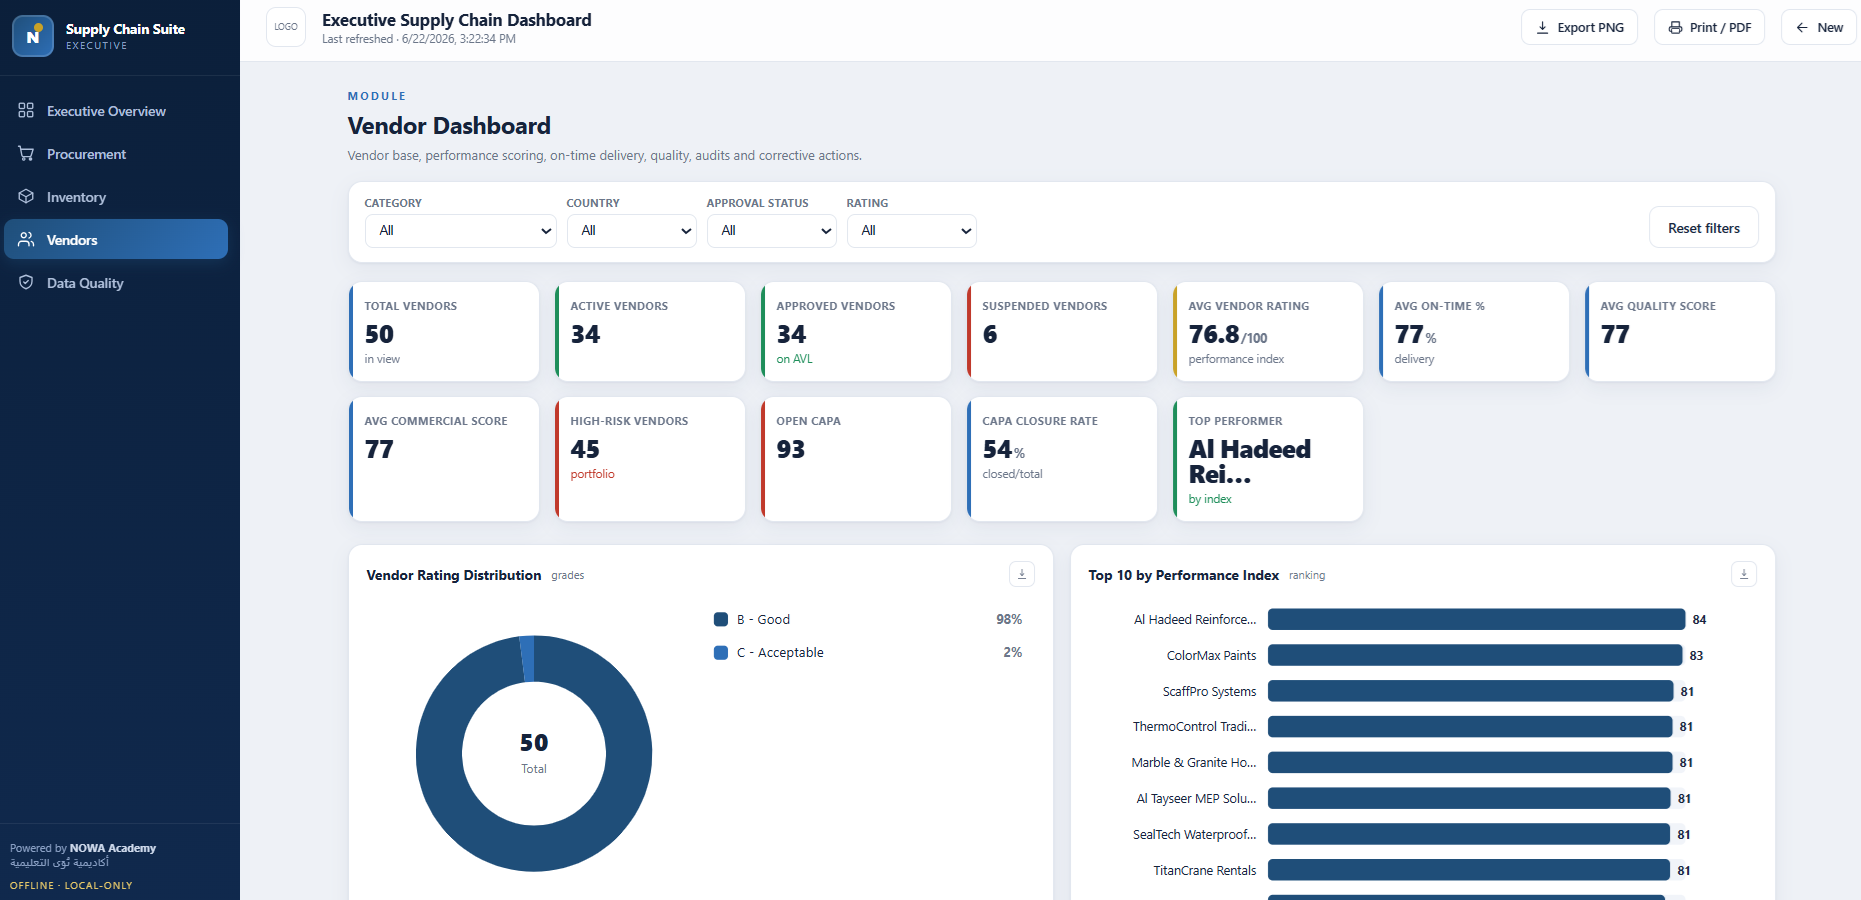Click the ScaffPro Systems bar
This screenshot has width=1861, height=900.
click(1471, 691)
